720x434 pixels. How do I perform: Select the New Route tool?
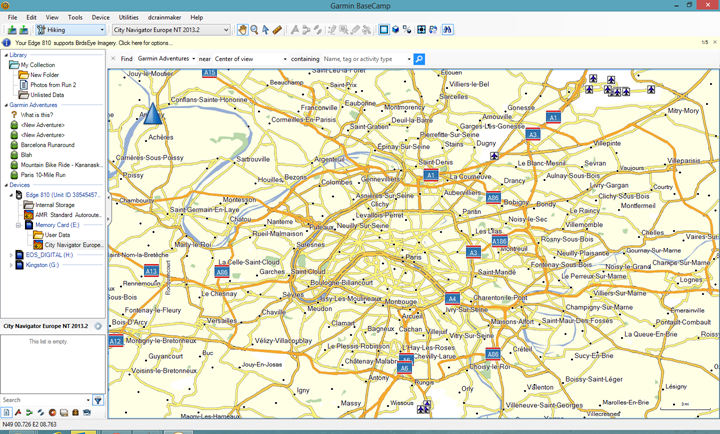point(306,30)
